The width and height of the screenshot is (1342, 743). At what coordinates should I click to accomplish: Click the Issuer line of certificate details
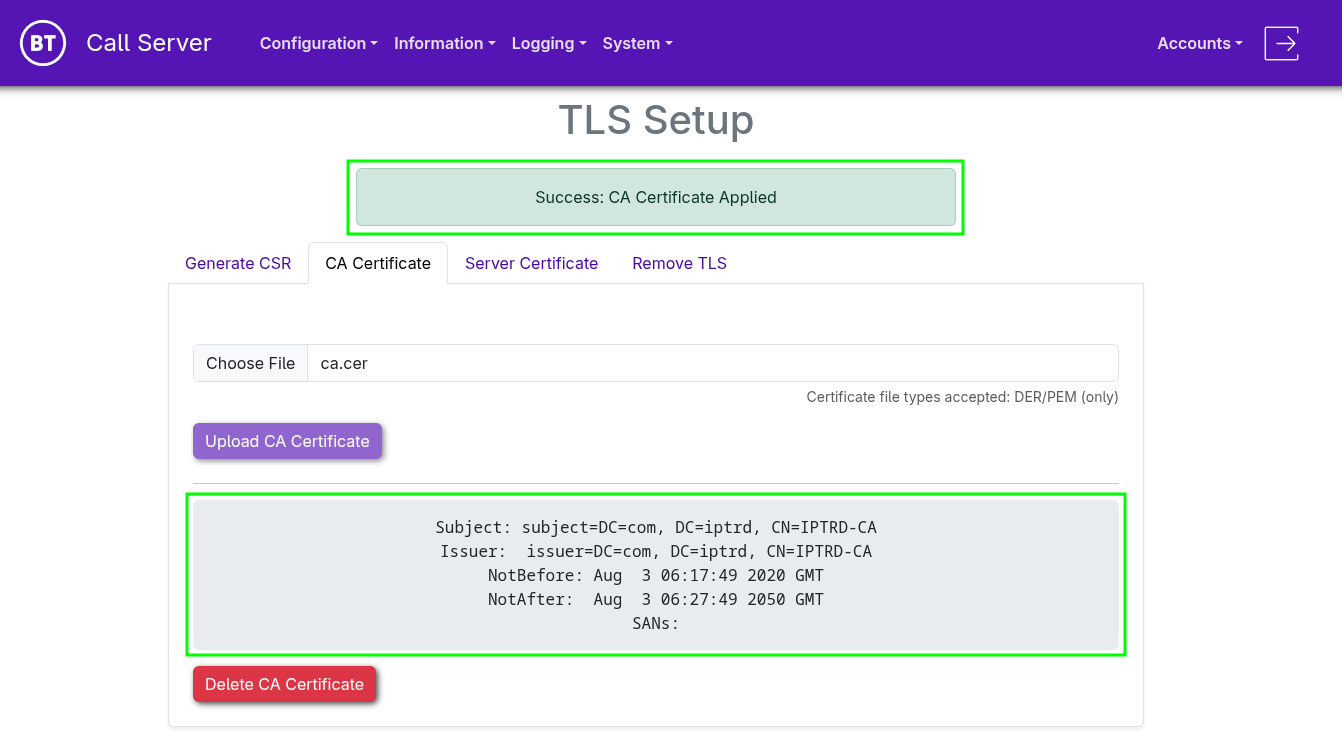(x=656, y=551)
